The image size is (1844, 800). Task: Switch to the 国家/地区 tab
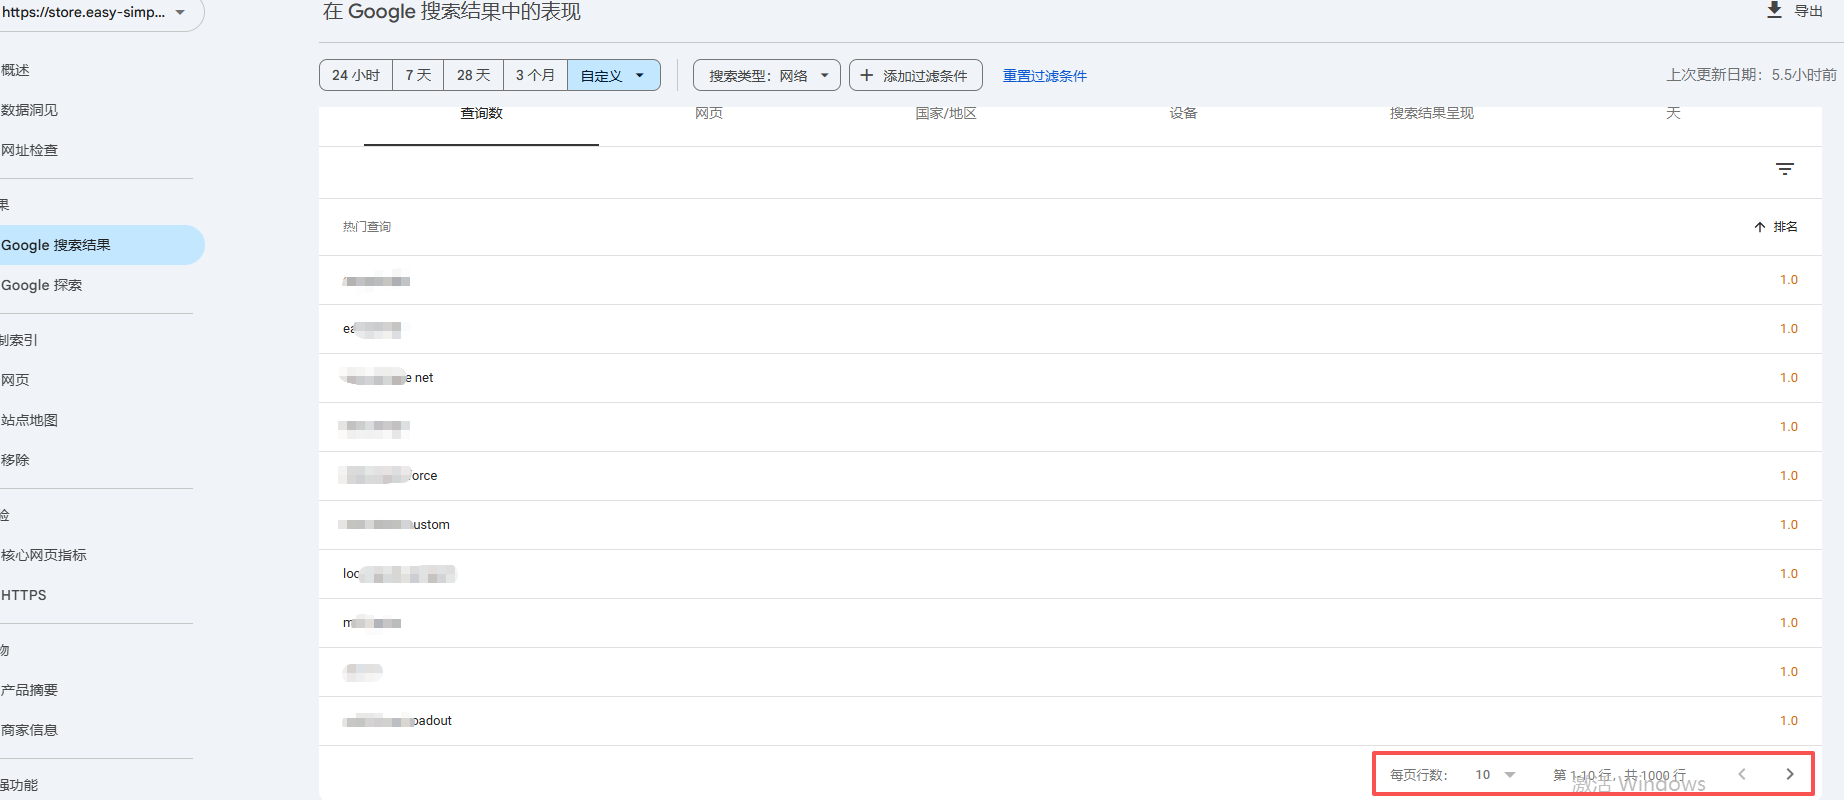click(945, 114)
